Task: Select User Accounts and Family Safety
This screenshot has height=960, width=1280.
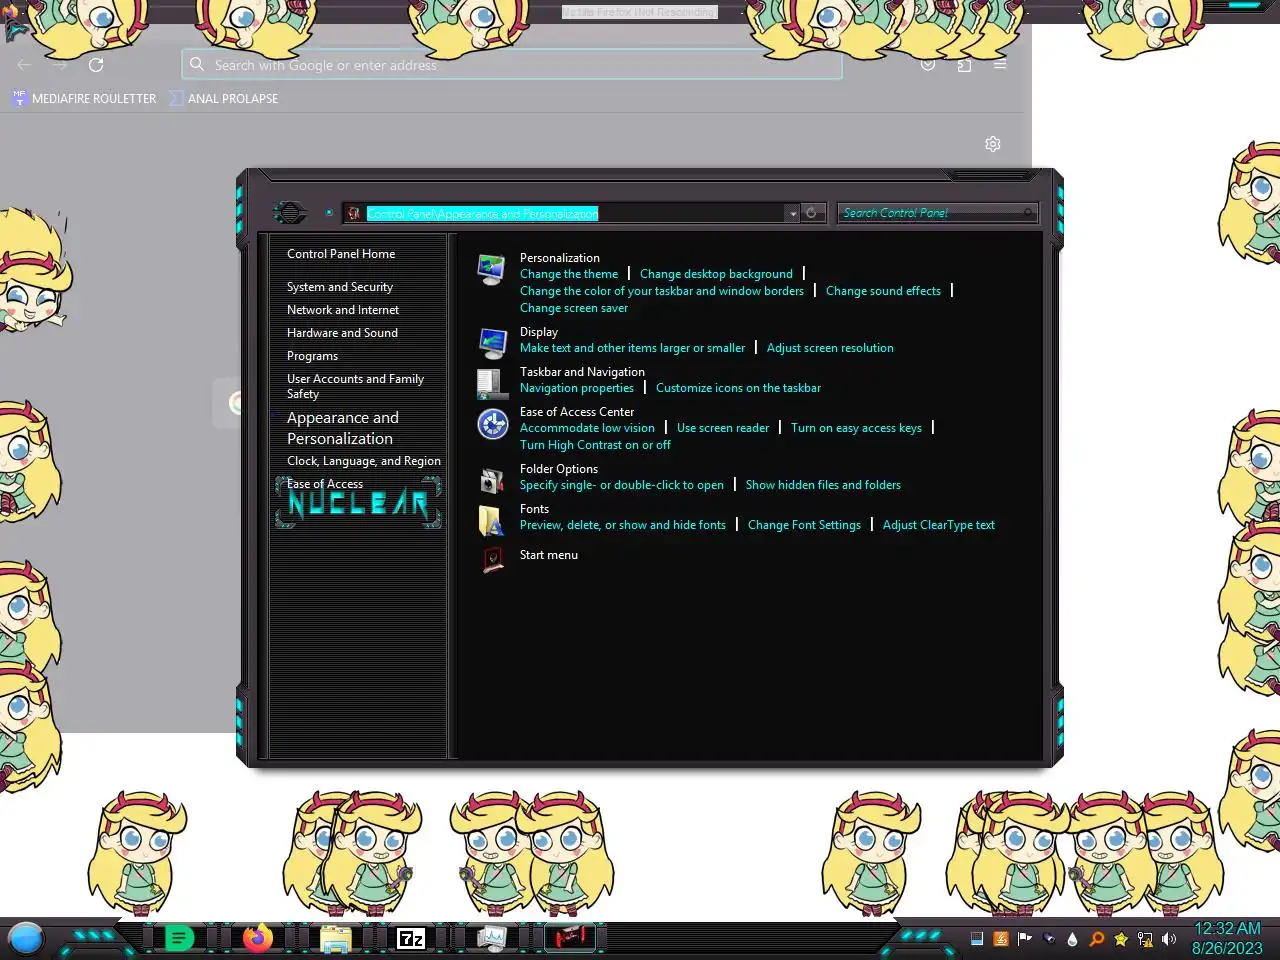Action: pyautogui.click(x=355, y=386)
